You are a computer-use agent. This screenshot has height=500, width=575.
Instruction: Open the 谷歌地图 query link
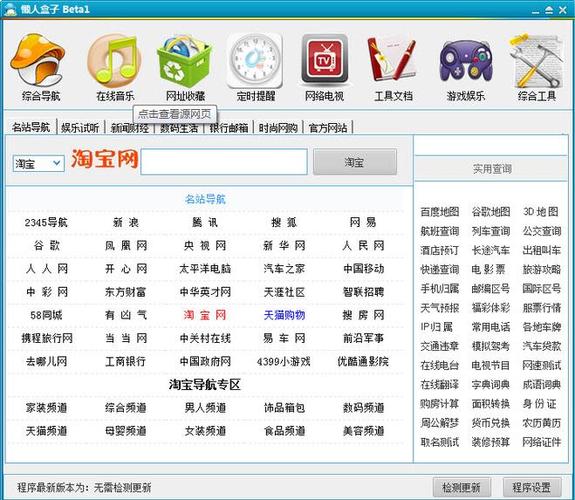click(491, 212)
